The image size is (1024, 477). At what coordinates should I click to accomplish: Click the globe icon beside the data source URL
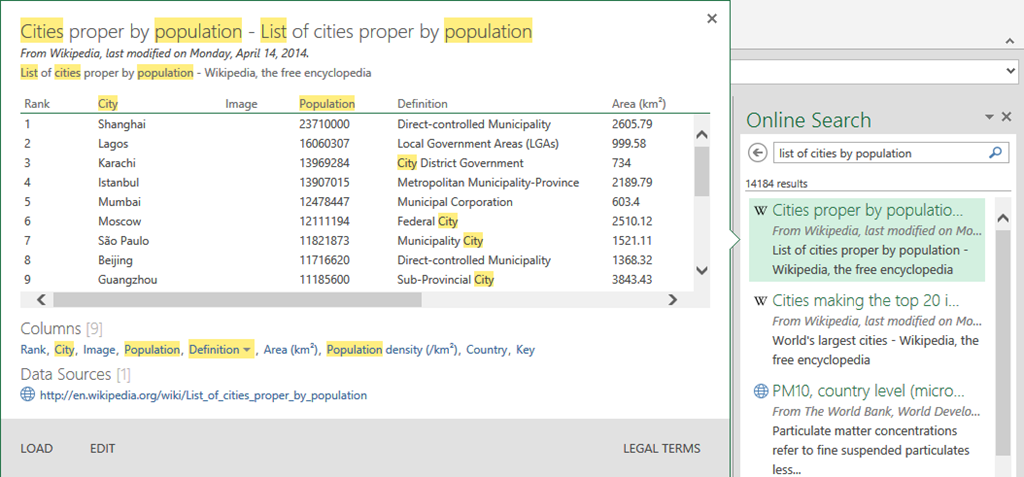[x=27, y=395]
